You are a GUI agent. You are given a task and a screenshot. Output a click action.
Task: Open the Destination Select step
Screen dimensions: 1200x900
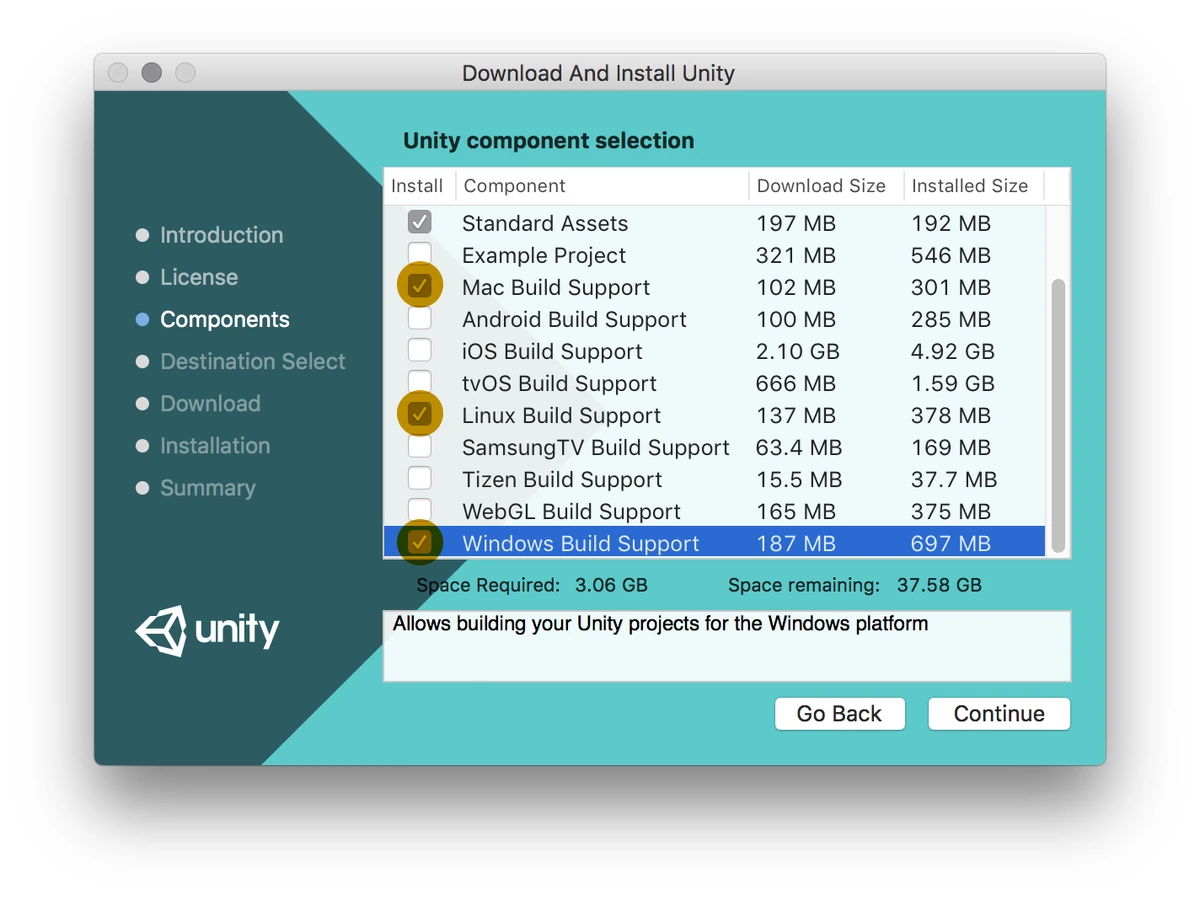pos(252,361)
